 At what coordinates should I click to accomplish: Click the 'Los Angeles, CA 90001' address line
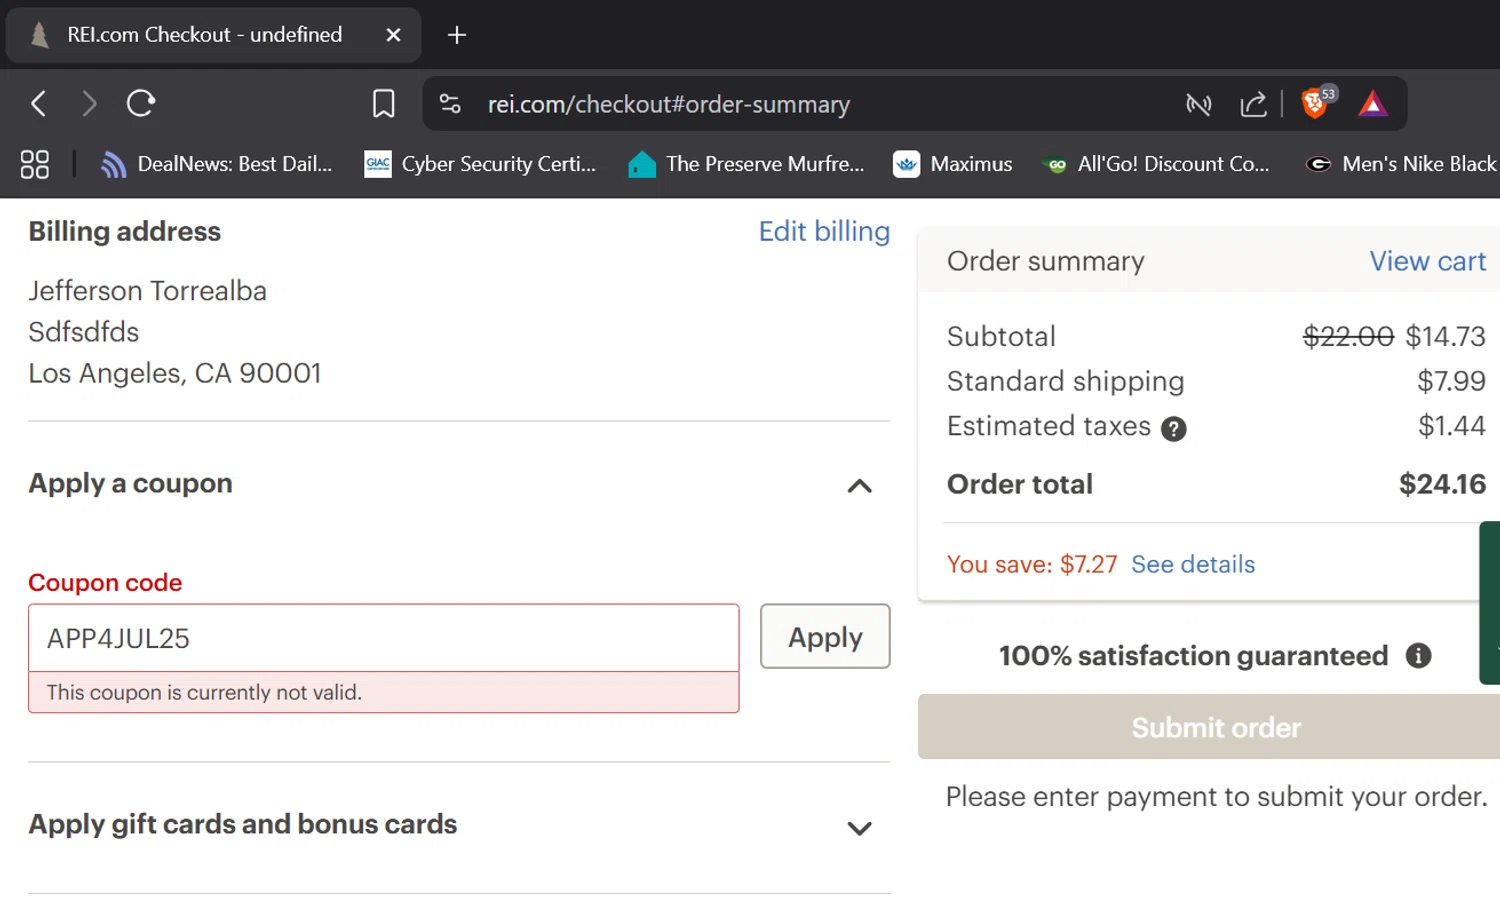(175, 373)
